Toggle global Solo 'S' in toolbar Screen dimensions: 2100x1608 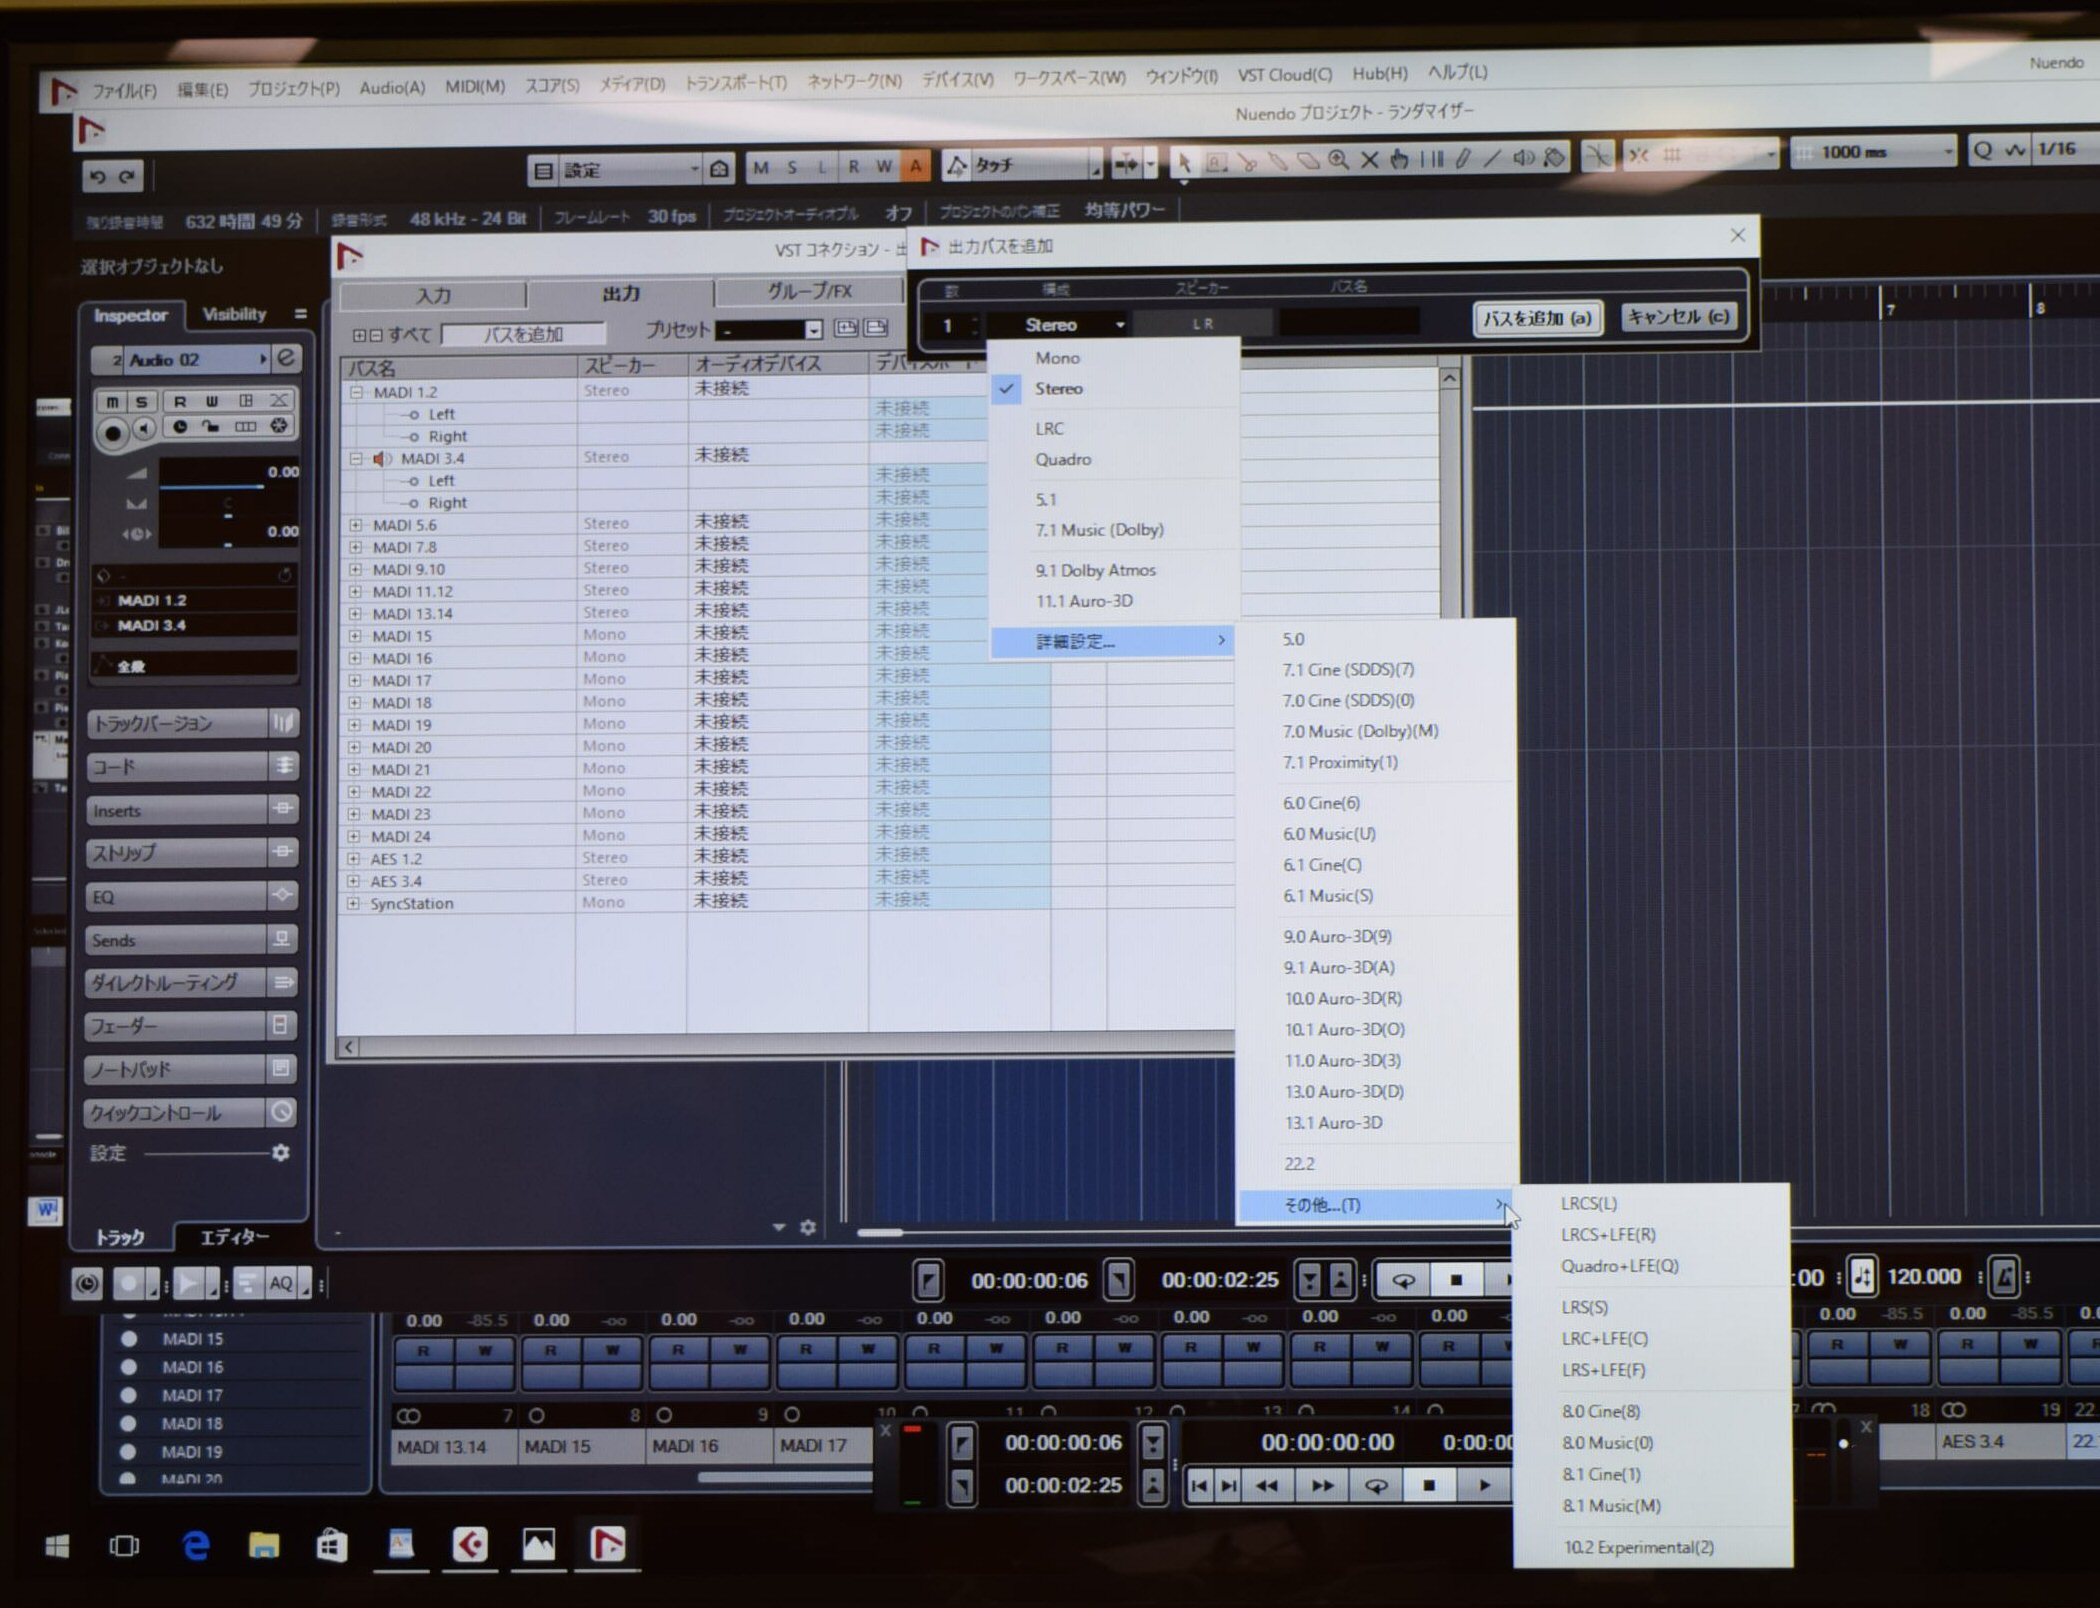tap(792, 167)
